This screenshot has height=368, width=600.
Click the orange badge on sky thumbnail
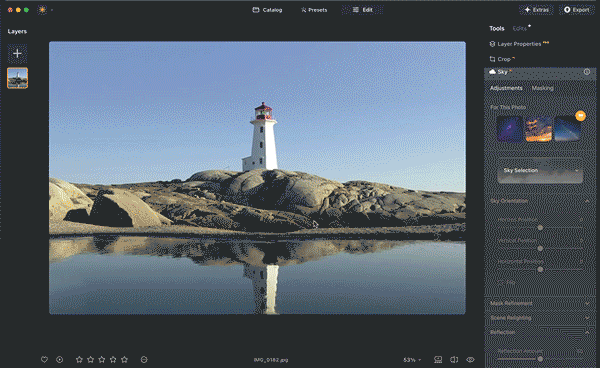pyautogui.click(x=580, y=116)
